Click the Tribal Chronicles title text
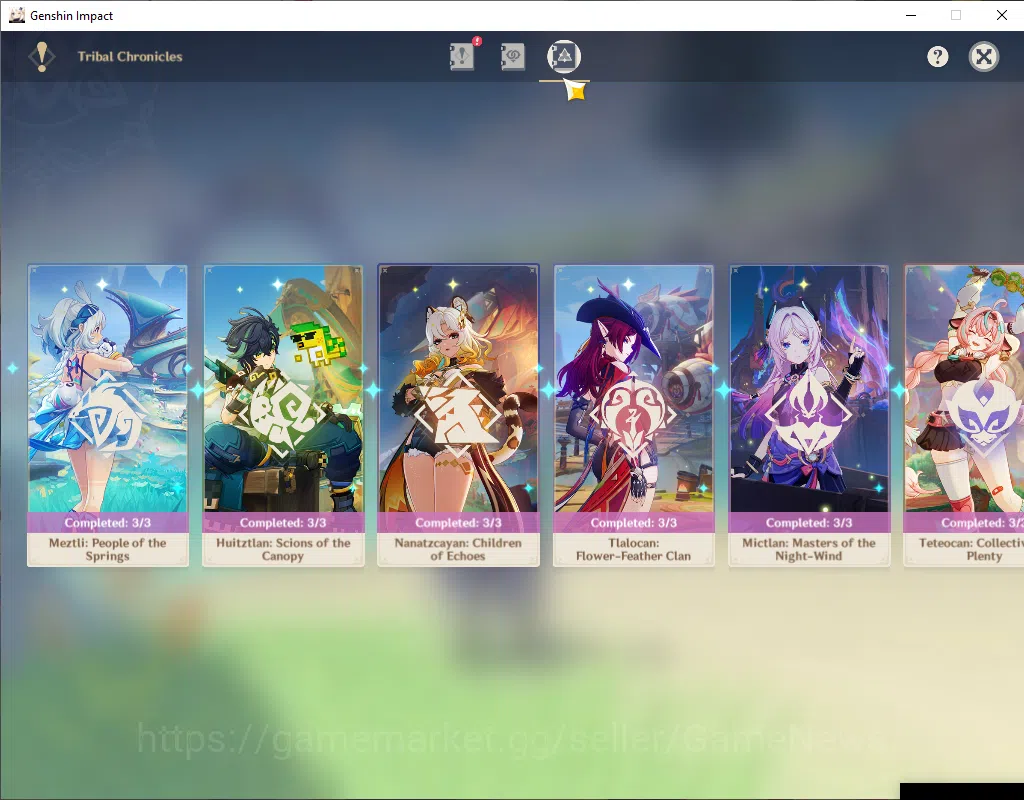This screenshot has width=1024, height=800. (130, 57)
